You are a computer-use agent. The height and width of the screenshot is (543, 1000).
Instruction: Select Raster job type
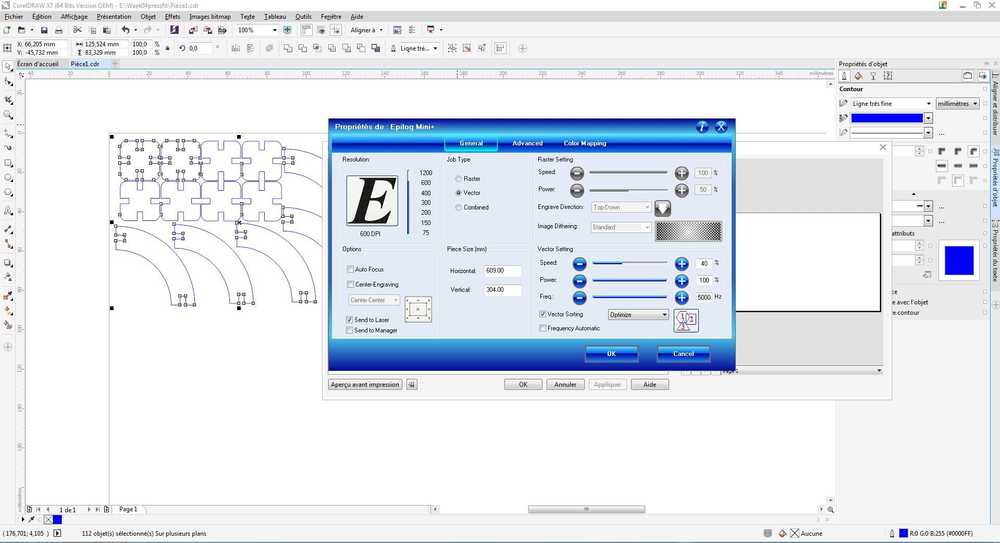click(x=459, y=179)
